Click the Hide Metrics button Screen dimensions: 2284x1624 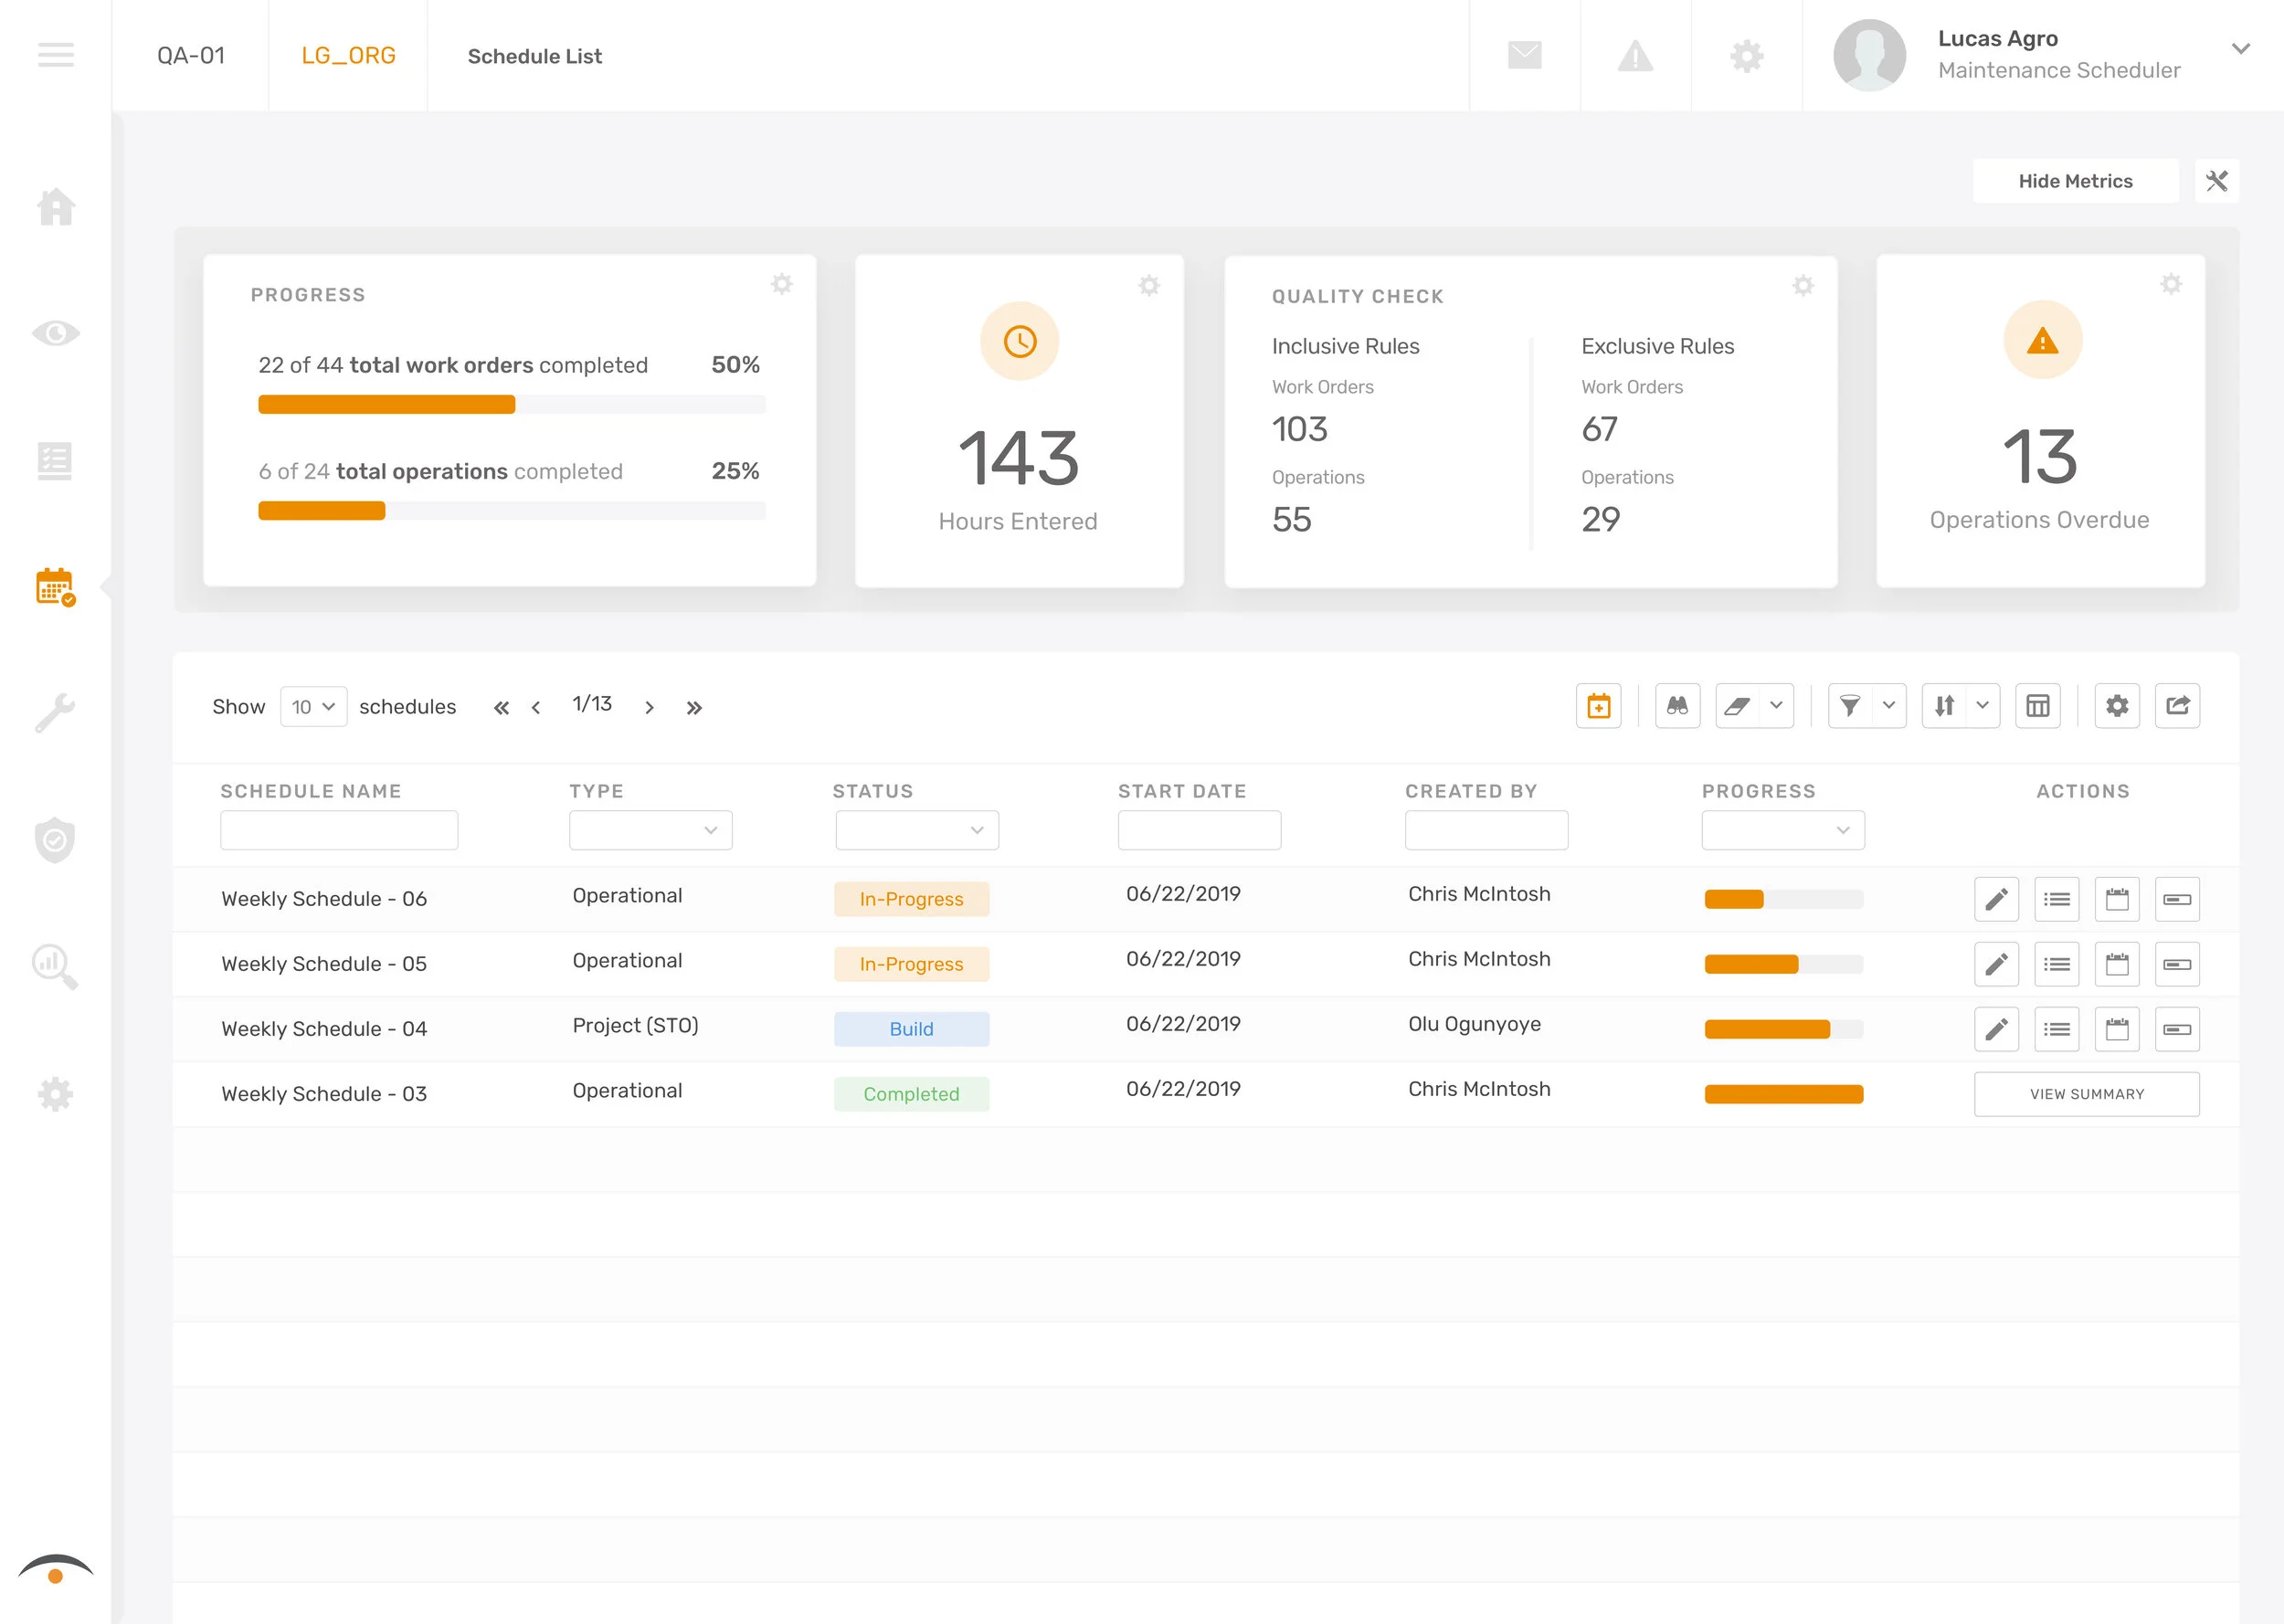pyautogui.click(x=2075, y=181)
